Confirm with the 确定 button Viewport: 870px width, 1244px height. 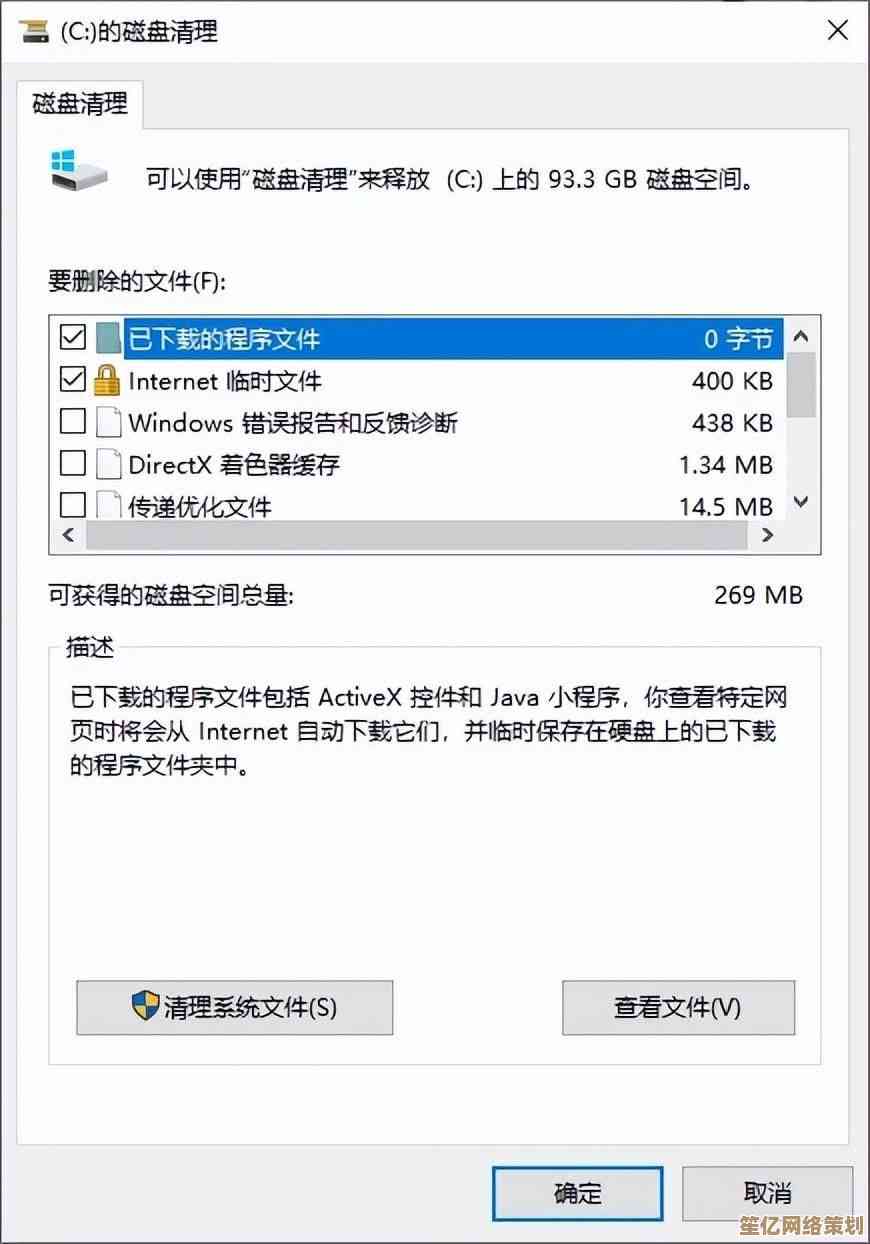coord(578,1193)
